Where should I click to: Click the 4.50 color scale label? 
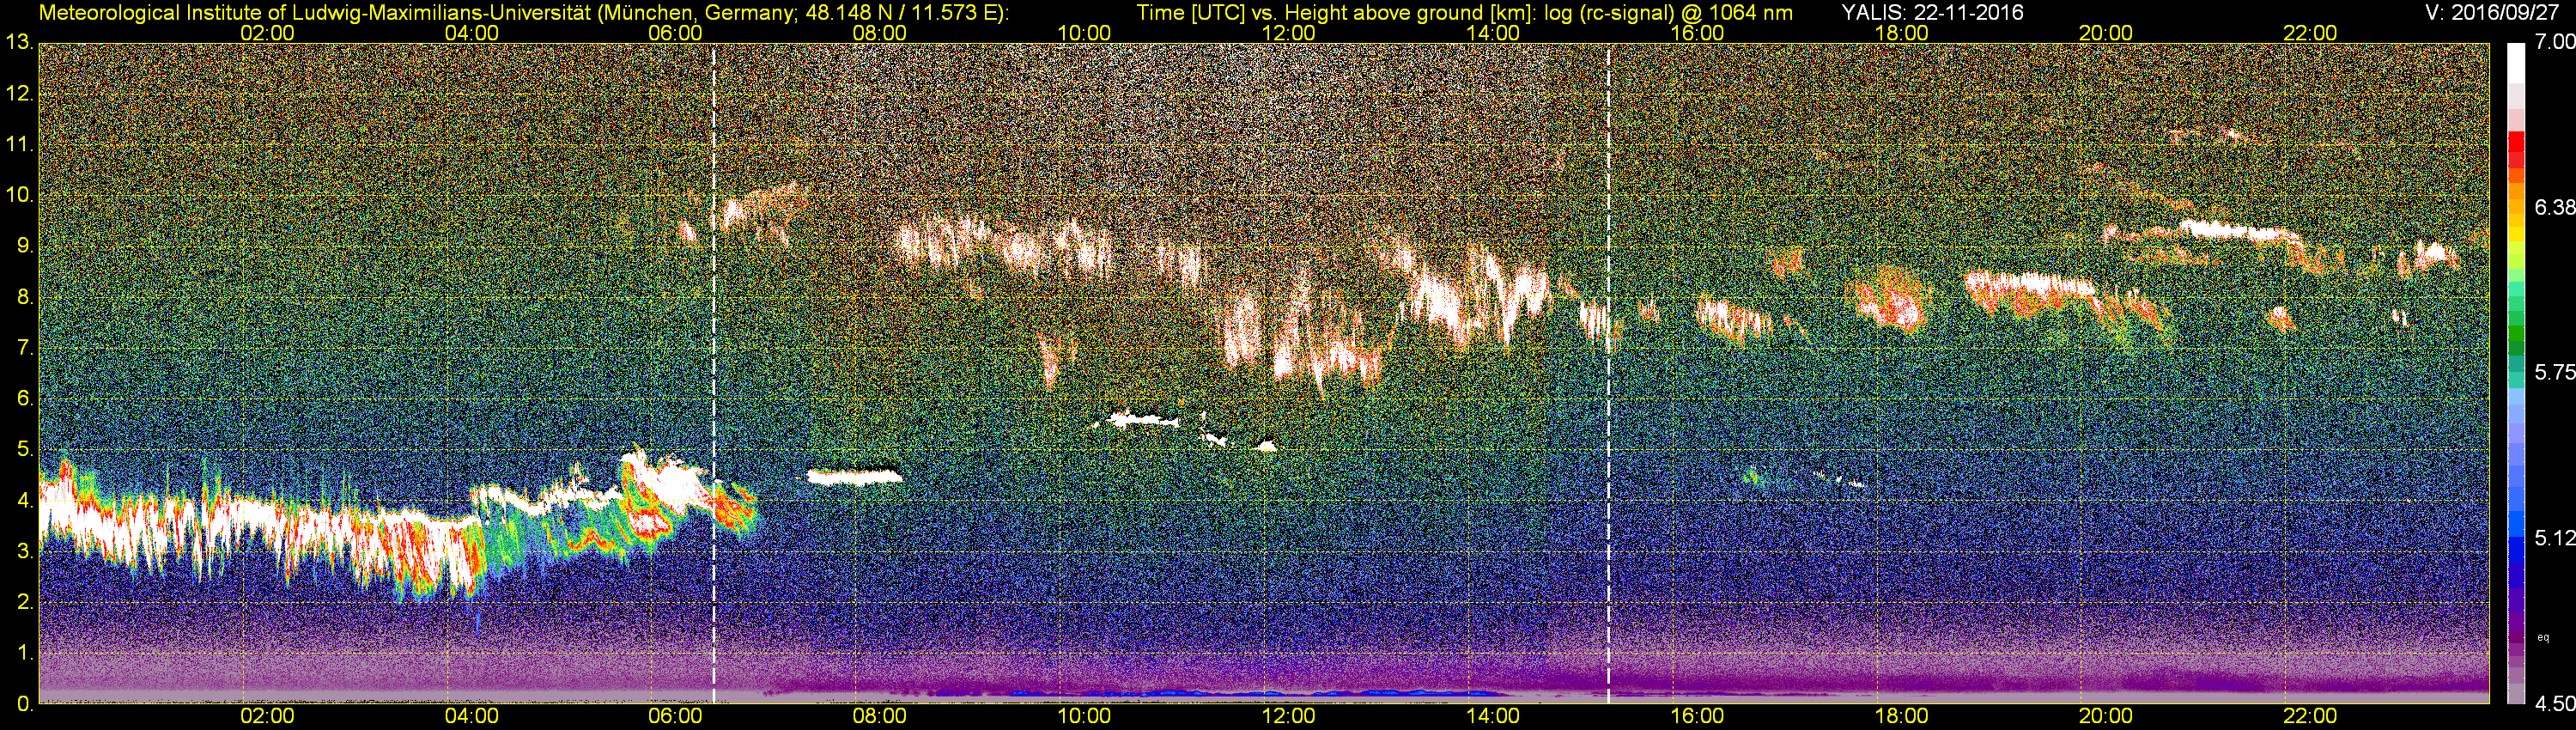pyautogui.click(x=2554, y=704)
